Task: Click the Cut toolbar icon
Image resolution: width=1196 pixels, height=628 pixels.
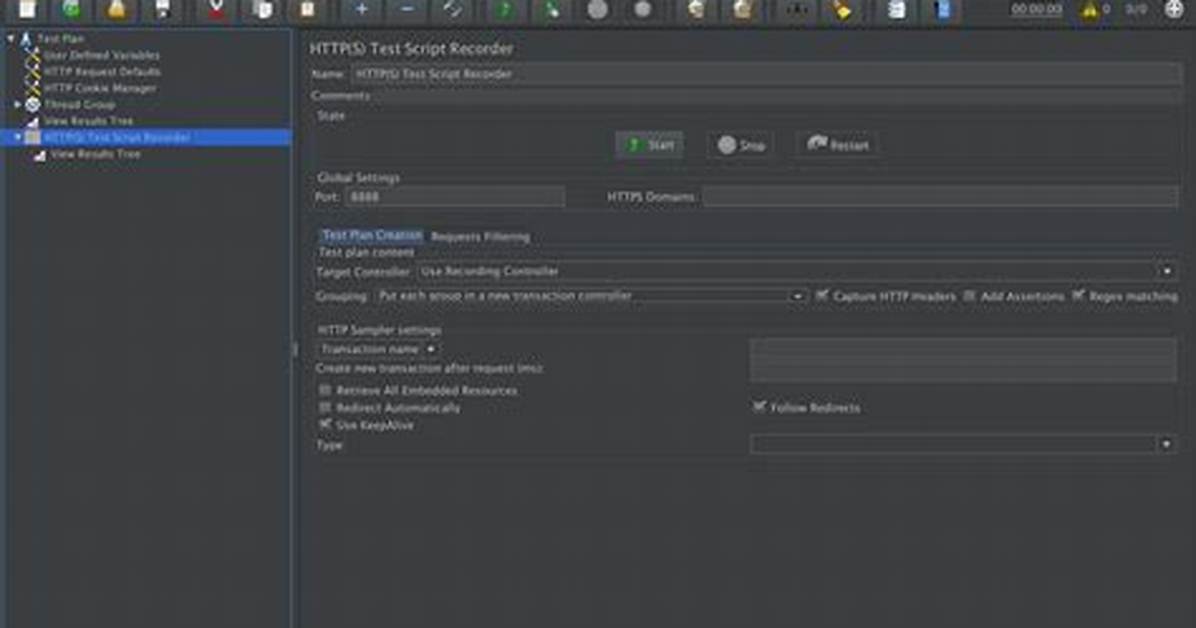Action: point(217,9)
